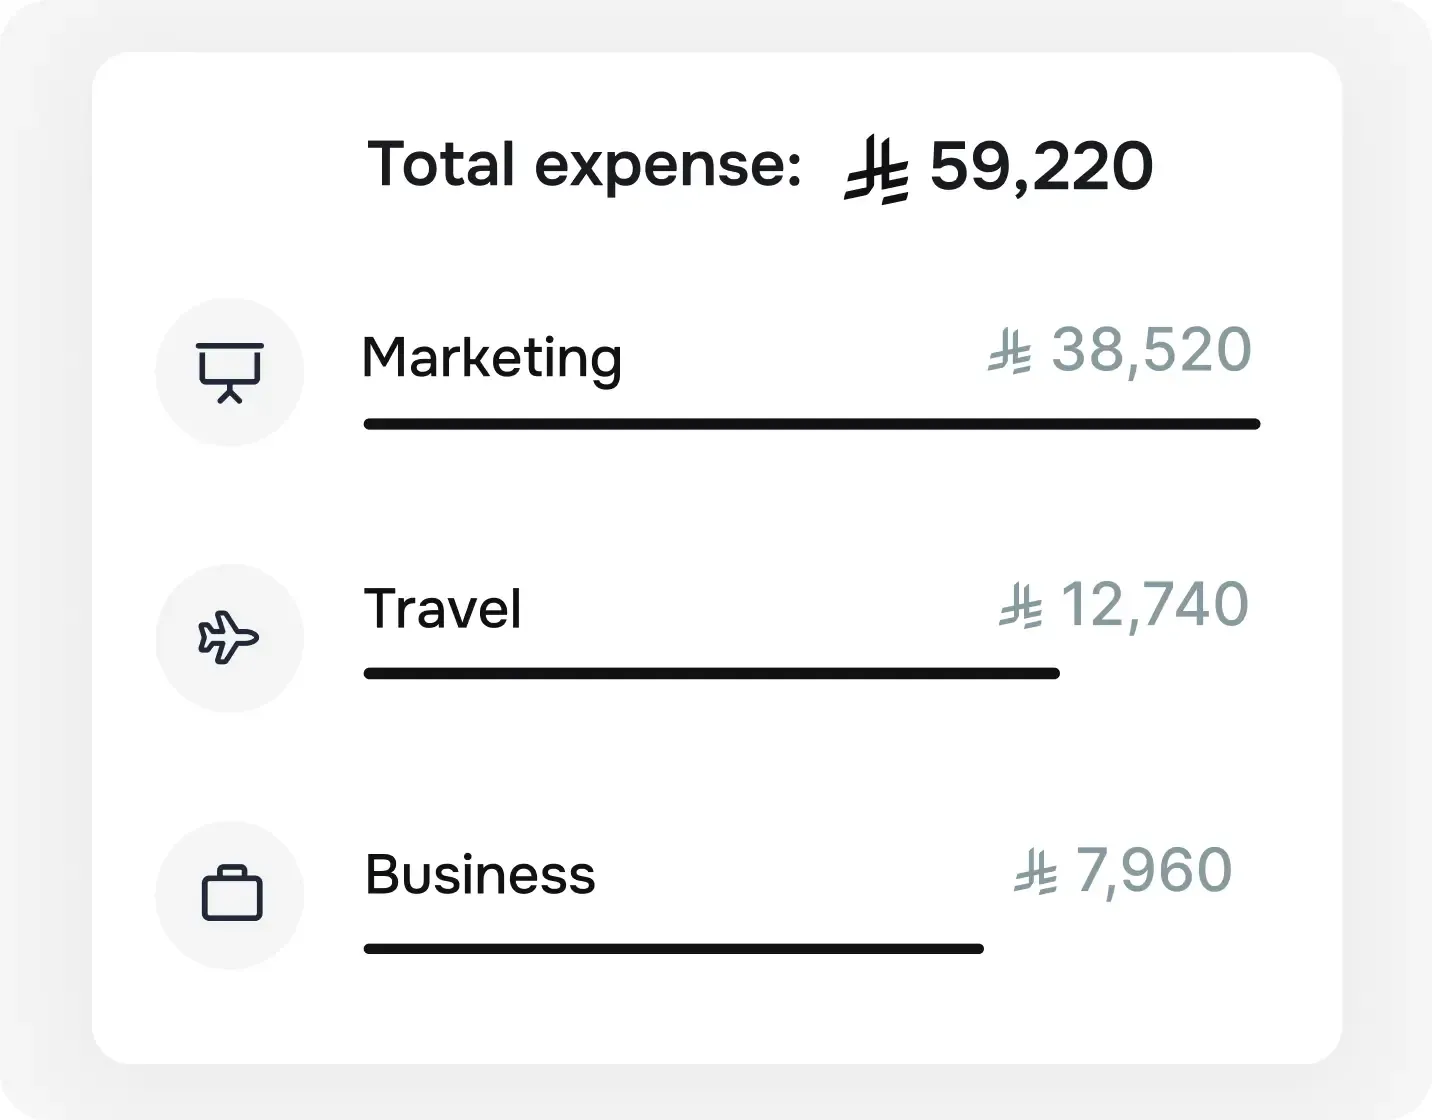Screen dimensions: 1432x1120
Task: Select the Marketing category label
Action: pos(491,358)
